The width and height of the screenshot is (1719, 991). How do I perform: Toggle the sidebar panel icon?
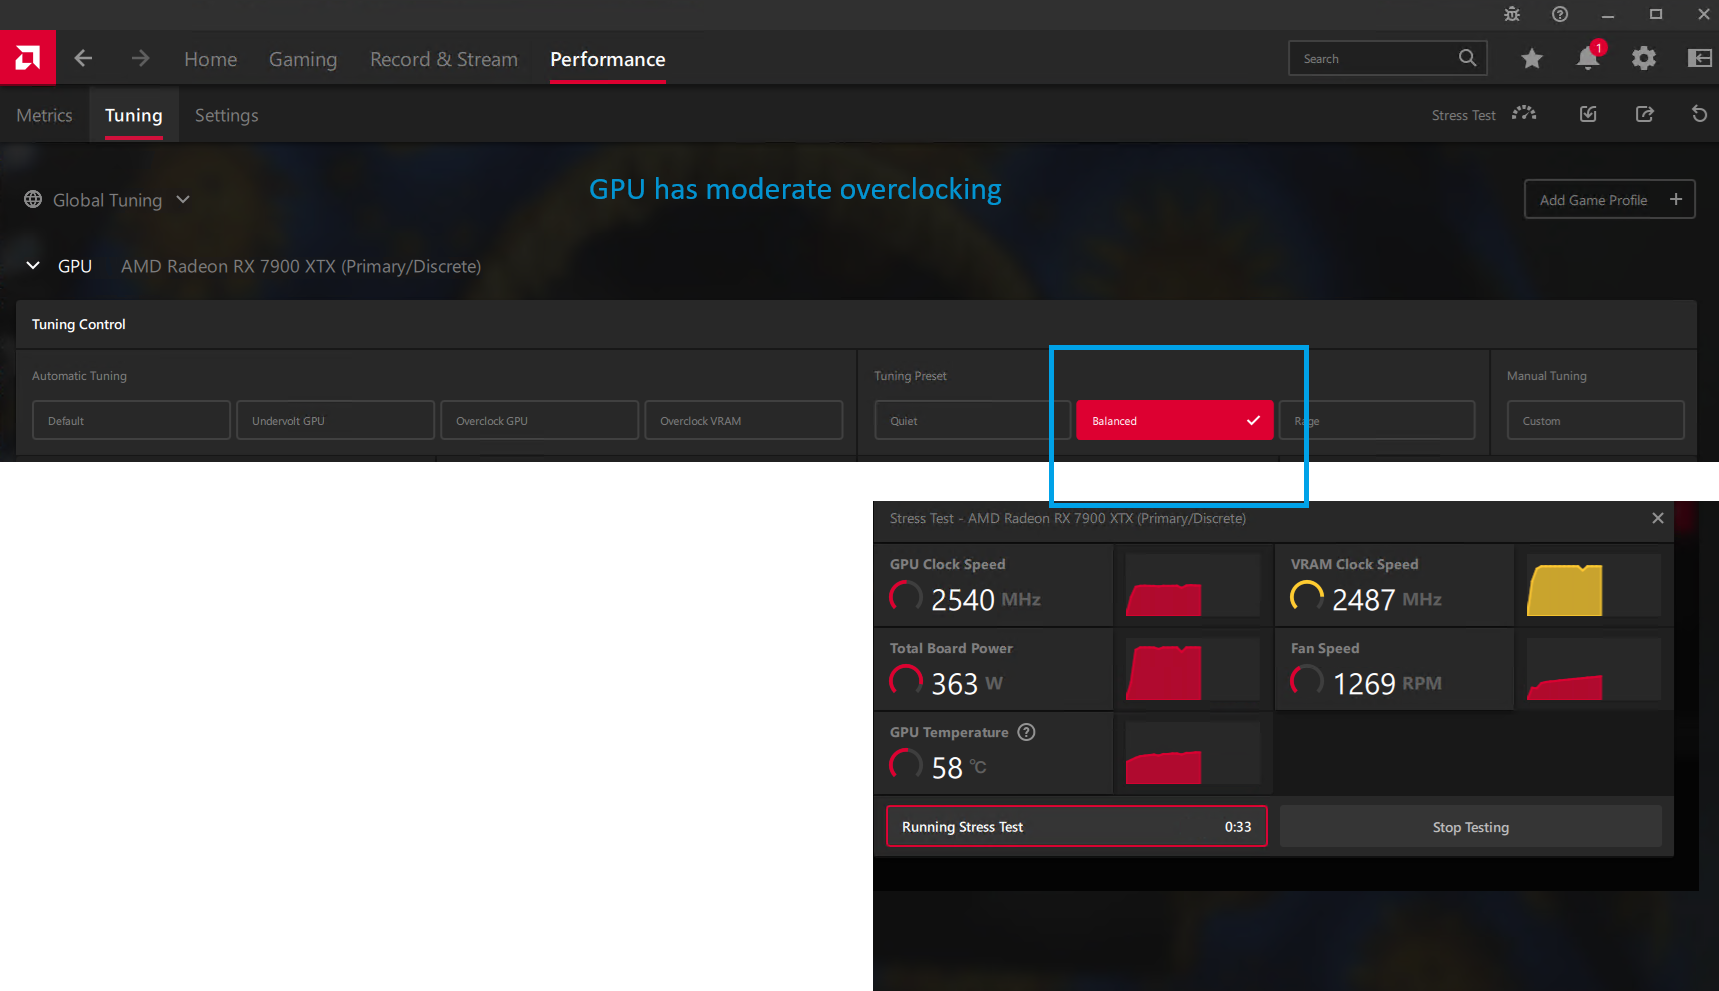pos(1700,58)
